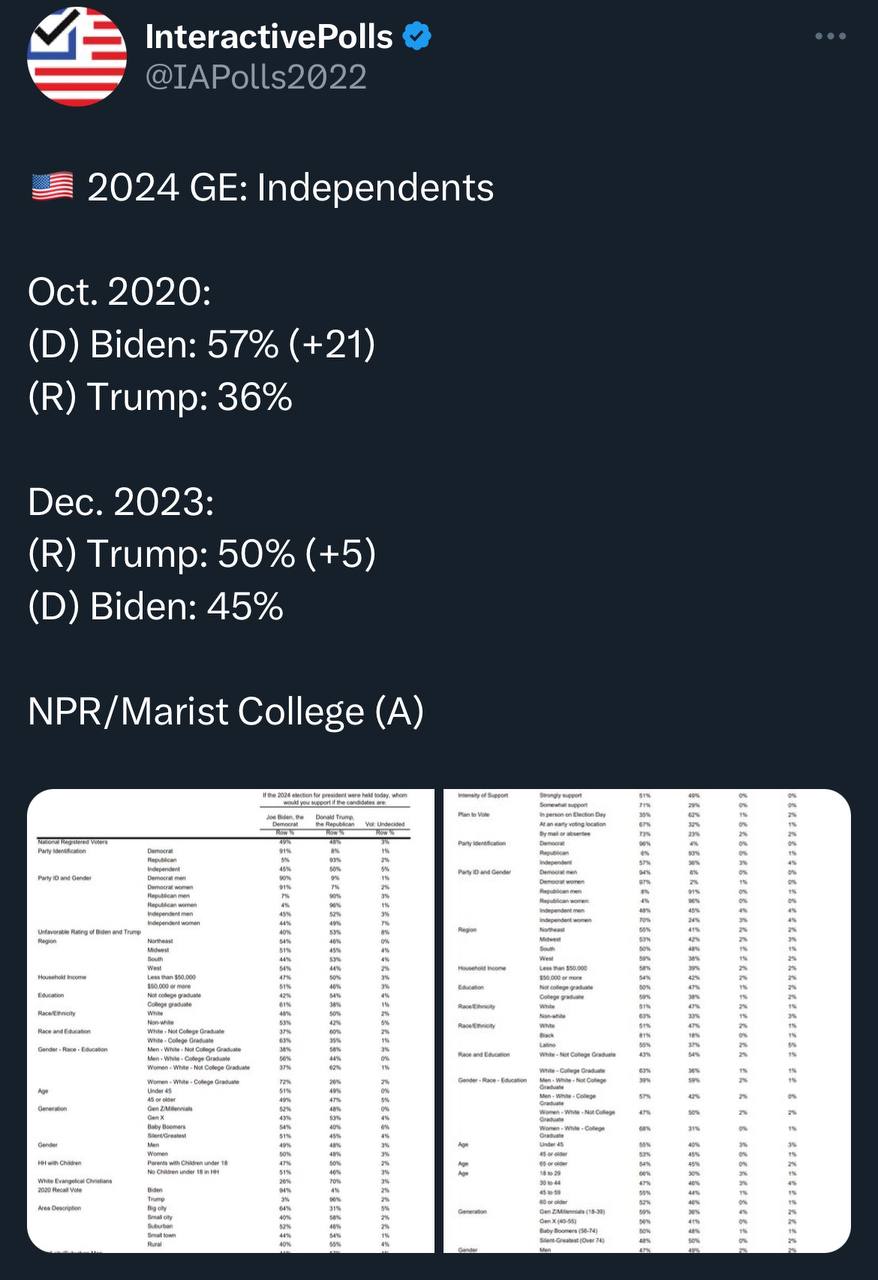Screen dimensions: 878x1280
Task: Click the "Trump: 36%" line
Action: coord(160,397)
